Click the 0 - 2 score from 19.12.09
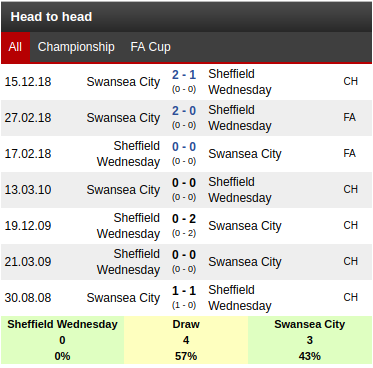This screenshot has width=373, height=368. click(184, 219)
